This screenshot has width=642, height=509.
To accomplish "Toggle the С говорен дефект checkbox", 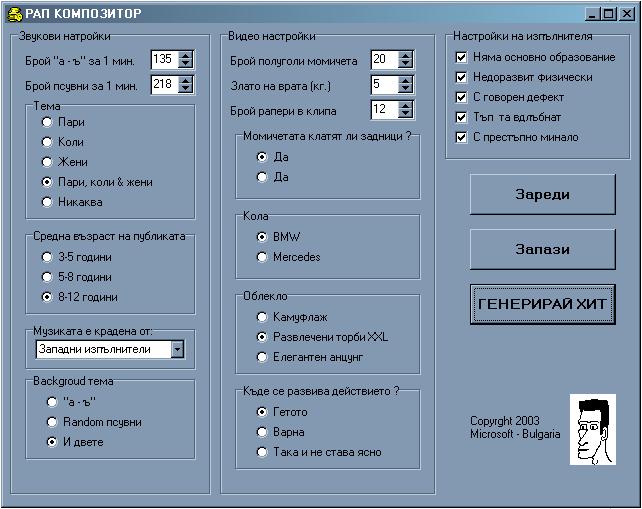I will coord(461,97).
